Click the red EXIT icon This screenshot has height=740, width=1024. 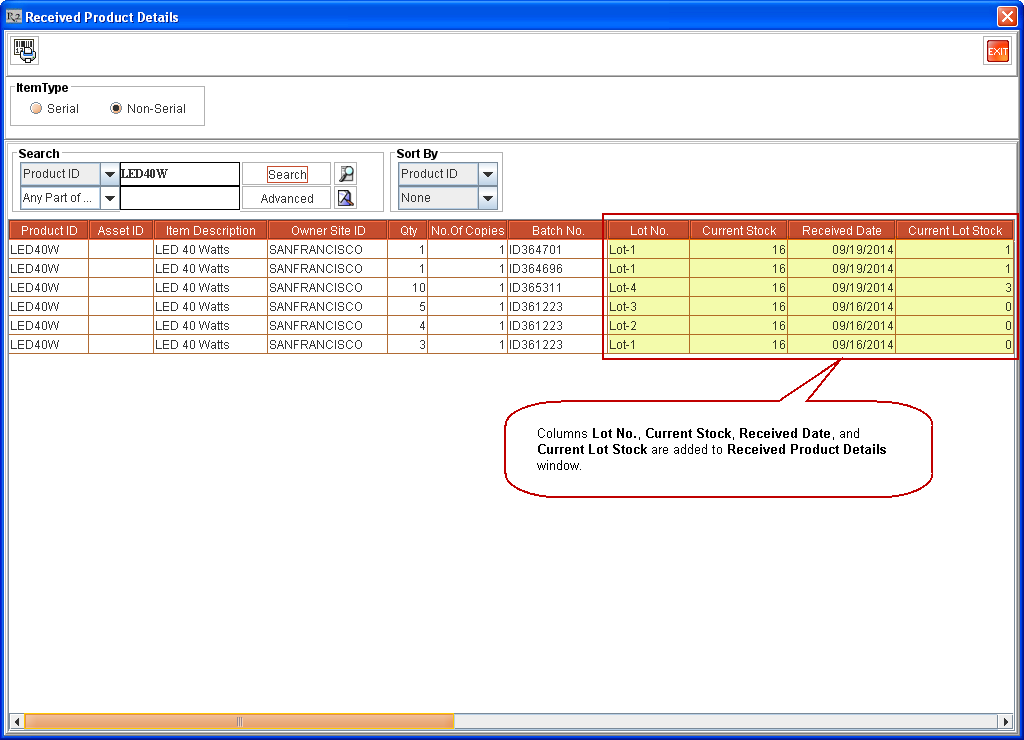pos(997,51)
